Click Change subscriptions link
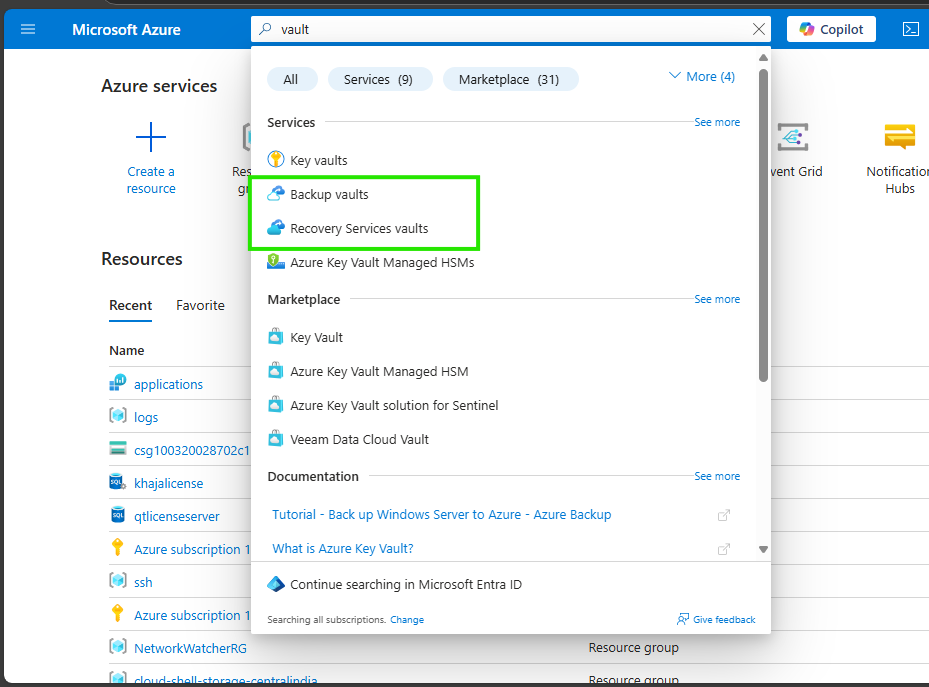Viewport: 929px width, 687px height. [407, 619]
